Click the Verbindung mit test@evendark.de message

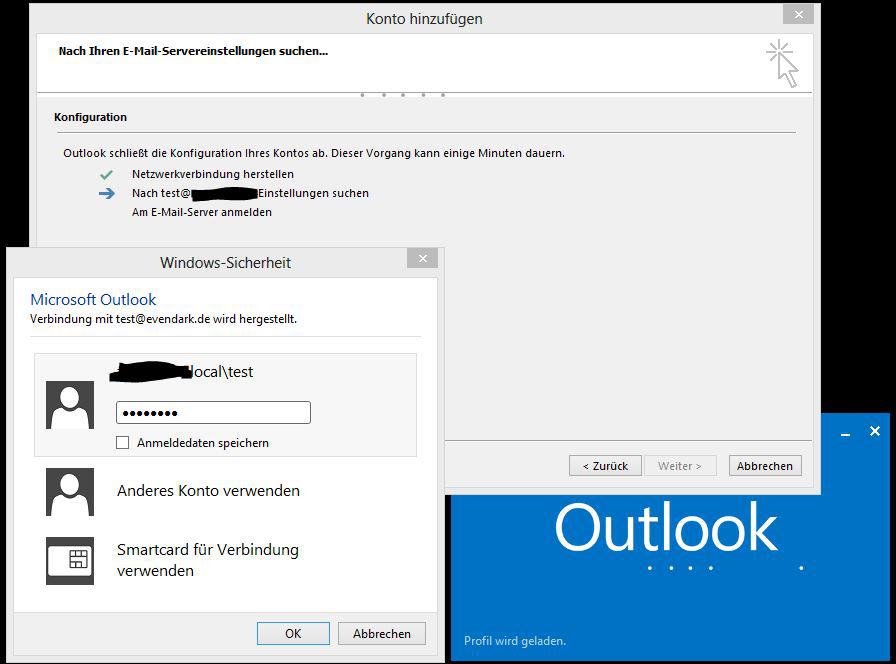[x=163, y=319]
